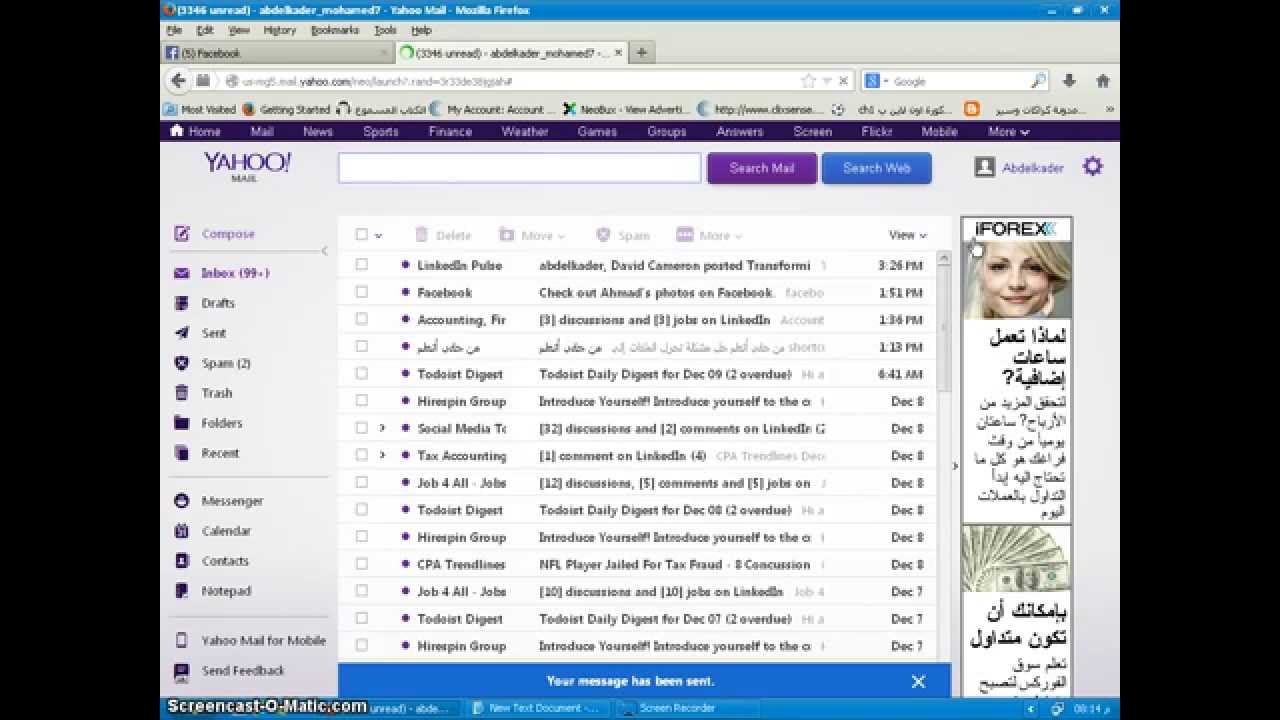1280x720 pixels.
Task: Check the Job 4 All Dec 7 checkbox
Action: point(362,591)
